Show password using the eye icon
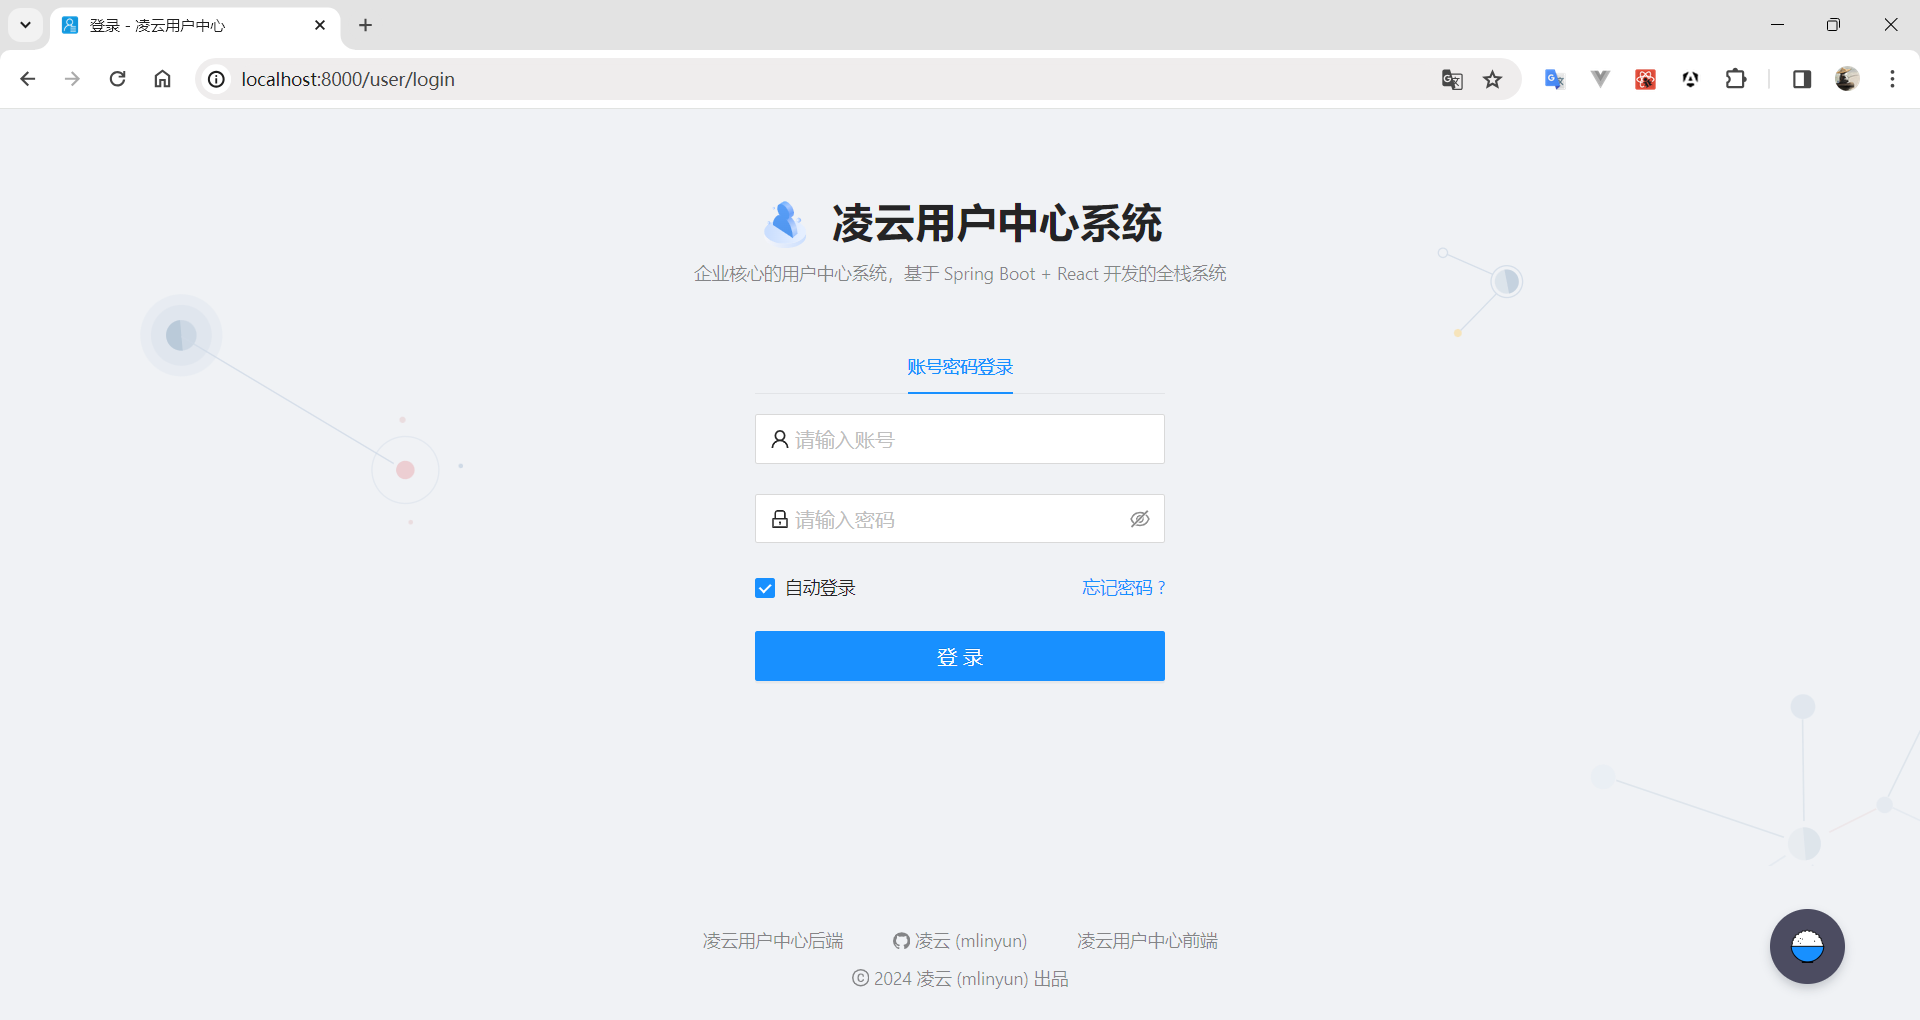 (1139, 519)
